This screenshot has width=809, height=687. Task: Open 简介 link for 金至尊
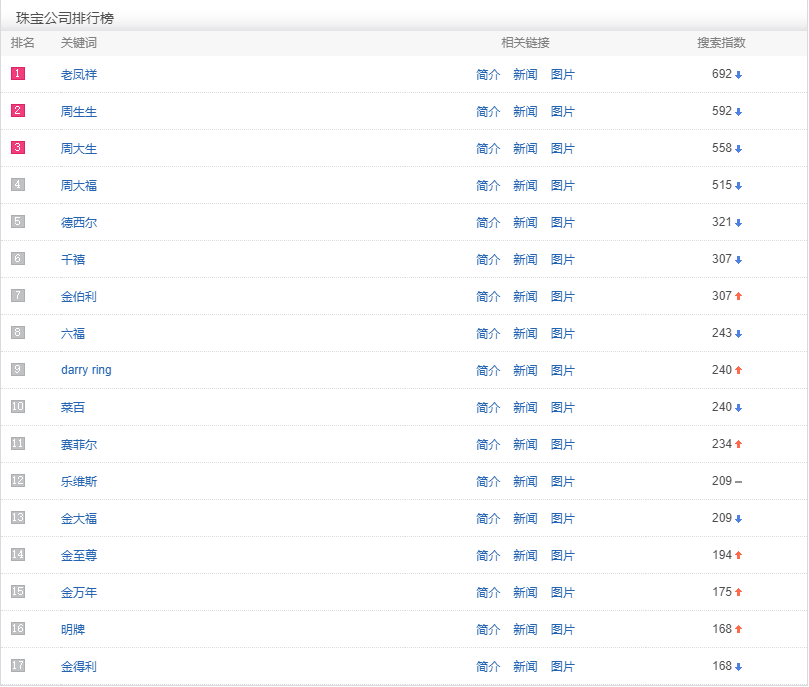click(x=488, y=556)
